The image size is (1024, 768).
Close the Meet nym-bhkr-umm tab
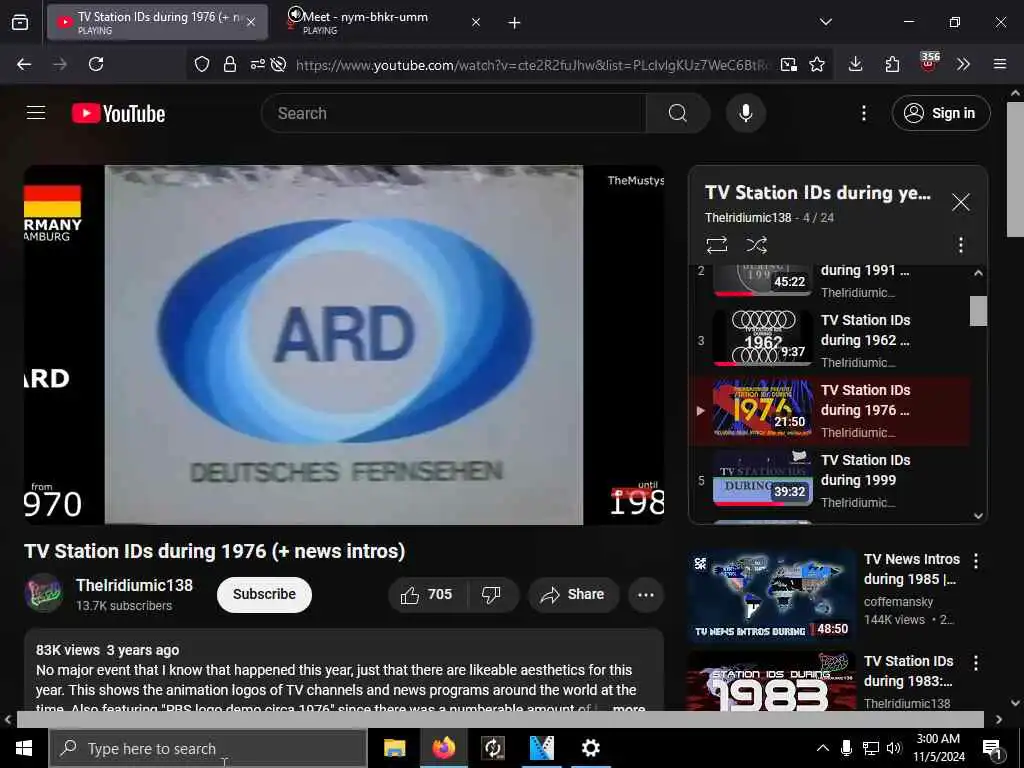475,22
